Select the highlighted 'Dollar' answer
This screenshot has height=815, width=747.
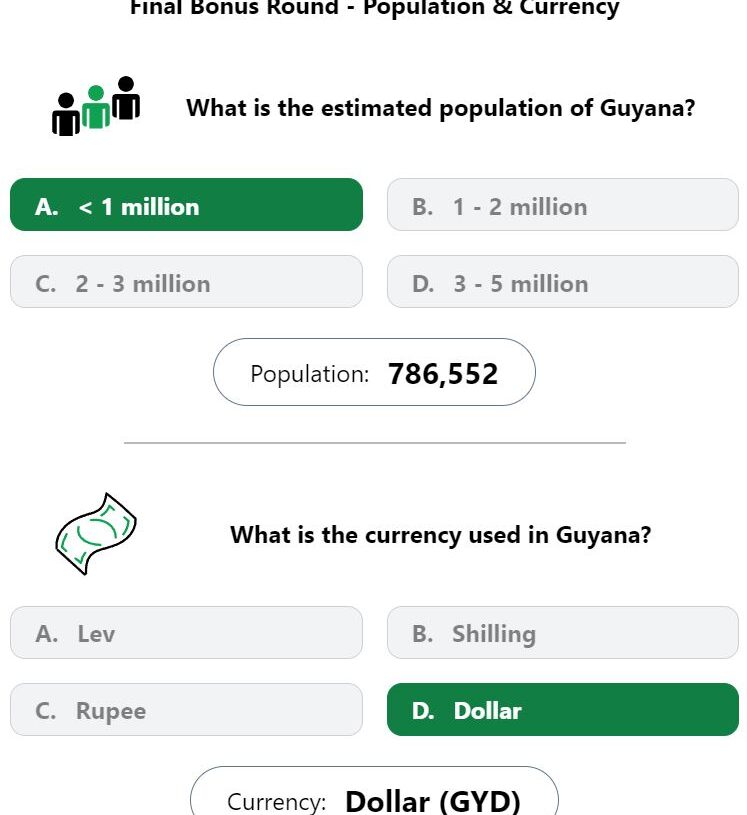562,709
